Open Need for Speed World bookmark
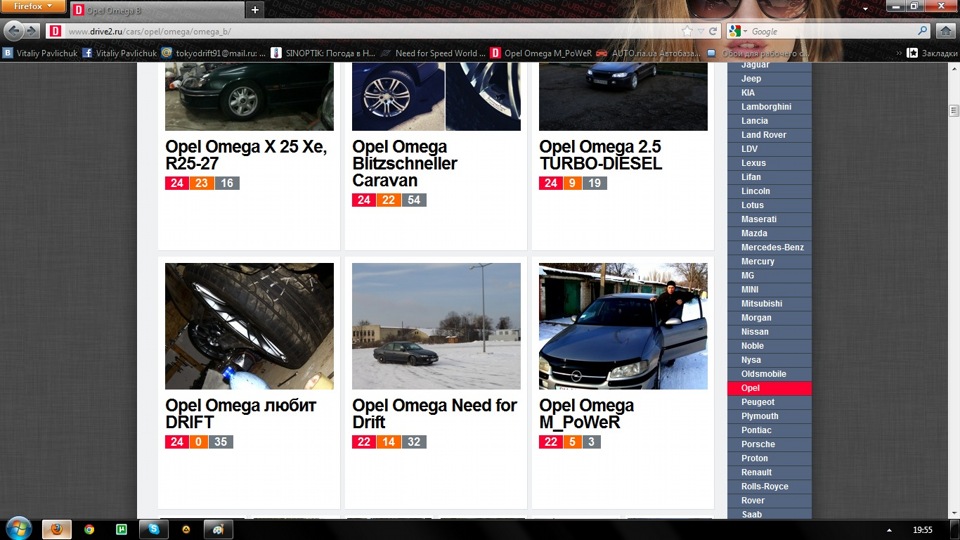The height and width of the screenshot is (540, 960). (x=433, y=53)
